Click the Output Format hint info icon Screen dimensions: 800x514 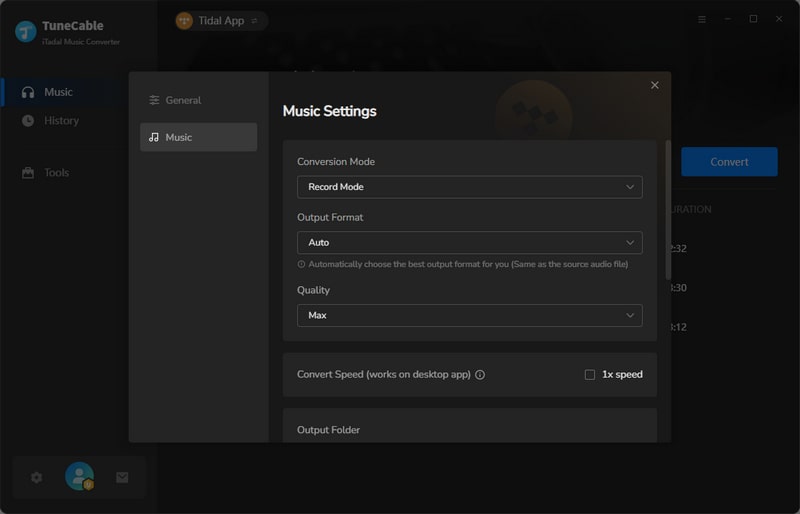coord(302,264)
